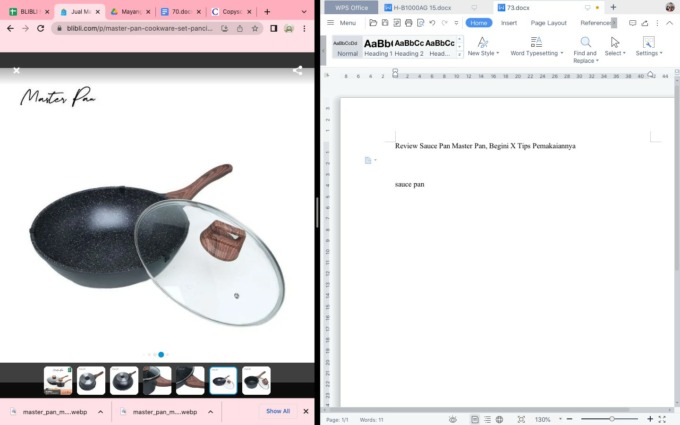680x425 pixels.
Task: Switch to the 70.docx browser tab
Action: click(x=181, y=12)
